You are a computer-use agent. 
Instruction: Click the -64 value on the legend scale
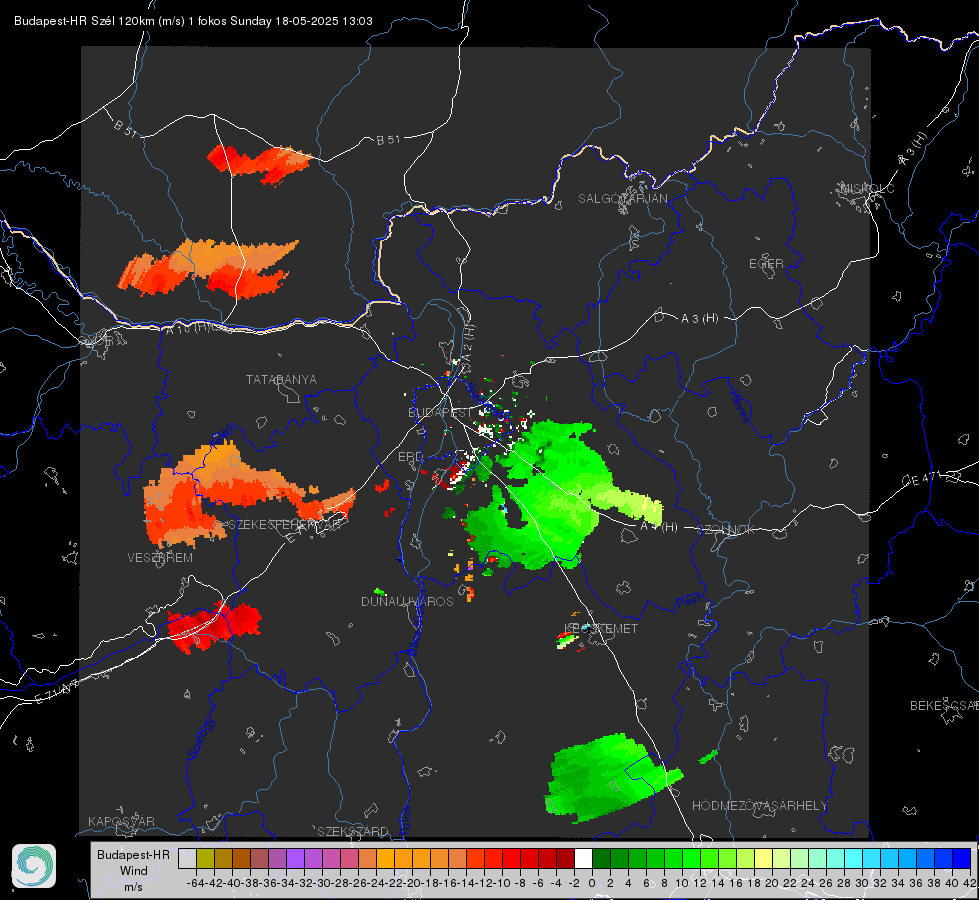tap(195, 883)
